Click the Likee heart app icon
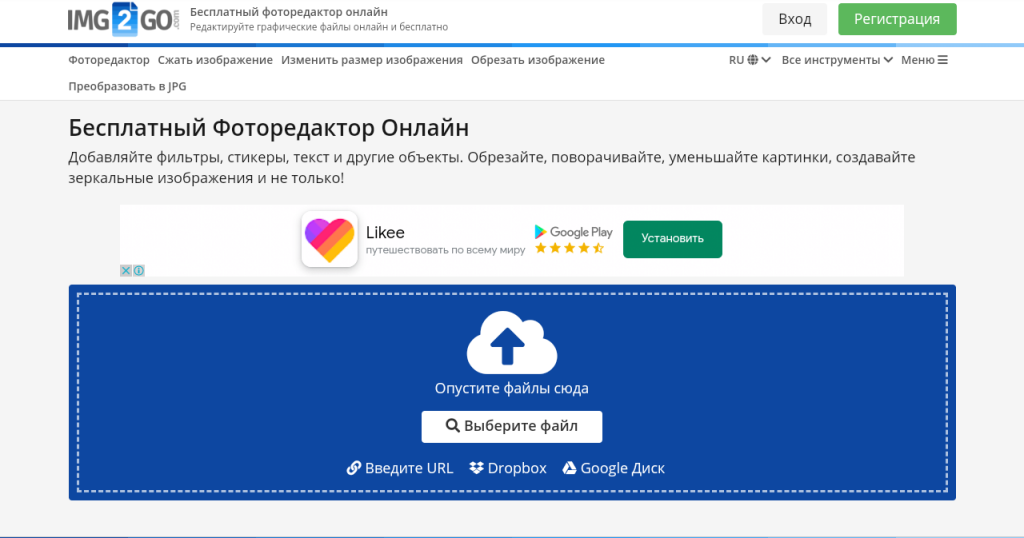Viewport: 1024px width, 538px height. [x=330, y=239]
